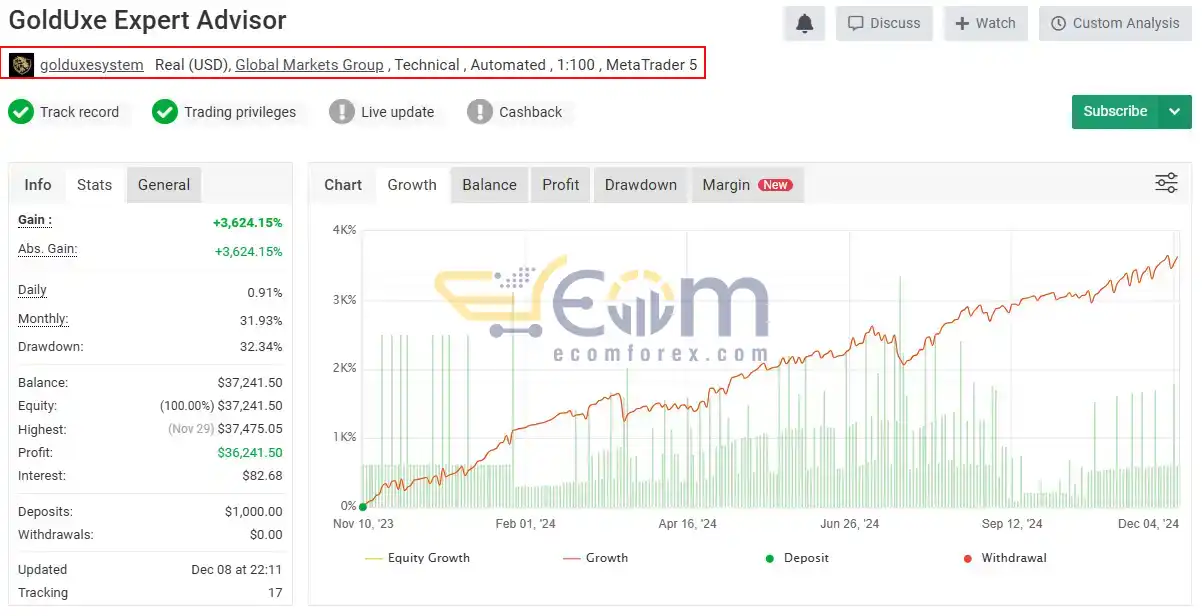This screenshot has height=616, width=1202.
Task: Open the golduxesystem profile link
Action: tap(92, 65)
